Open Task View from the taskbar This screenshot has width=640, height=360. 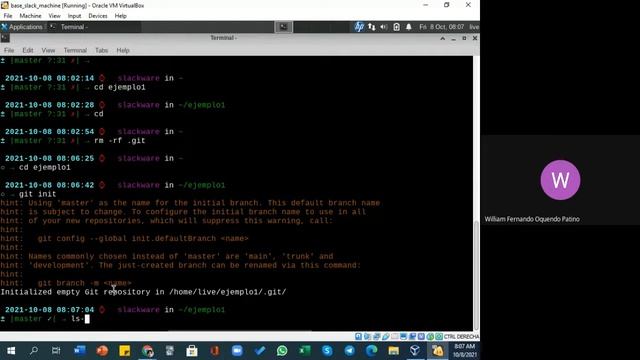tap(56, 351)
